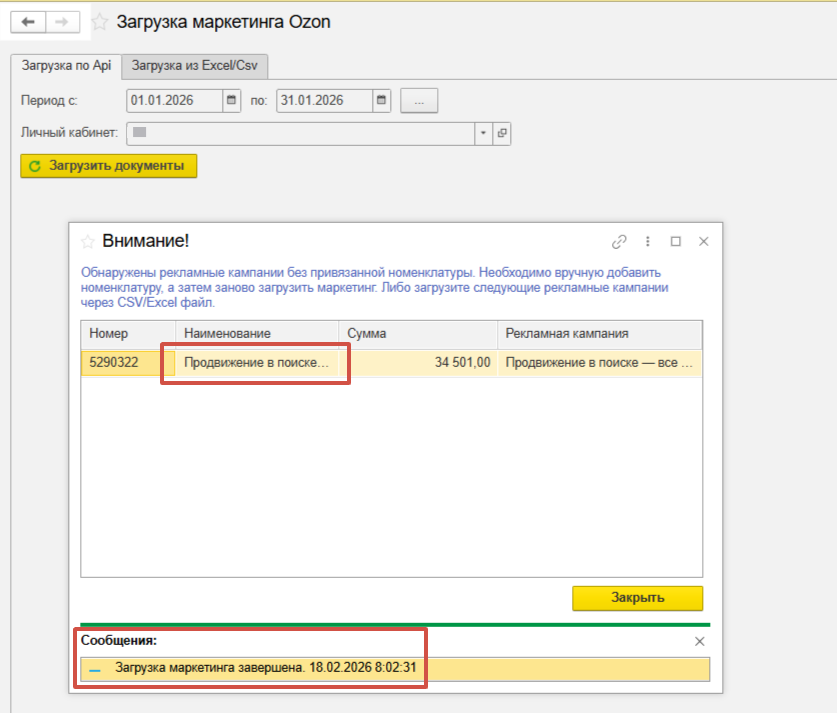Open the selected Личный кабинет record
Image resolution: width=837 pixels, height=713 pixels.
point(502,132)
